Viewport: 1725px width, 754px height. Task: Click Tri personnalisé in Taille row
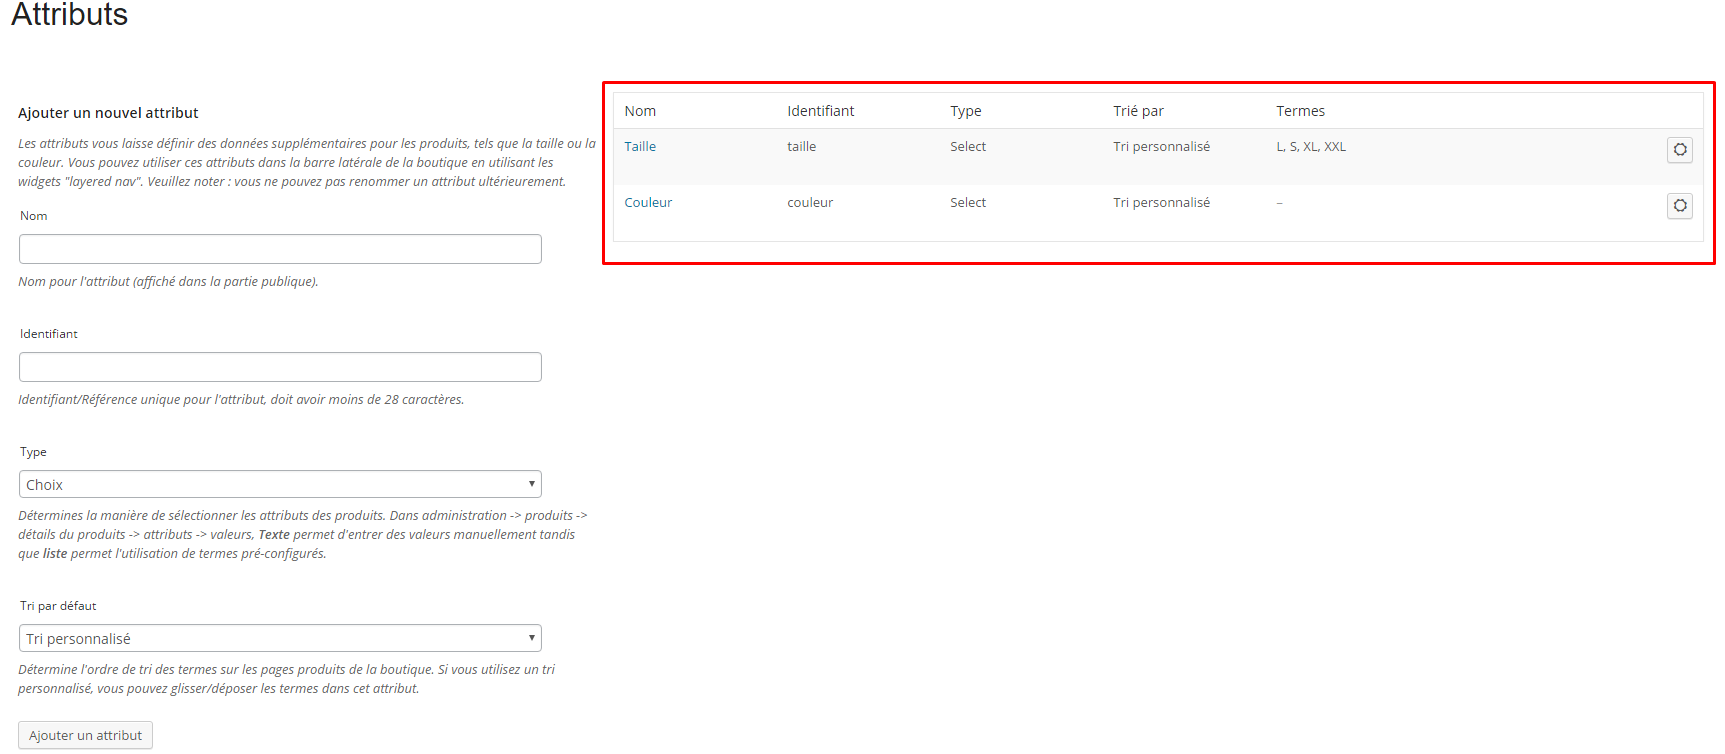[1161, 147]
